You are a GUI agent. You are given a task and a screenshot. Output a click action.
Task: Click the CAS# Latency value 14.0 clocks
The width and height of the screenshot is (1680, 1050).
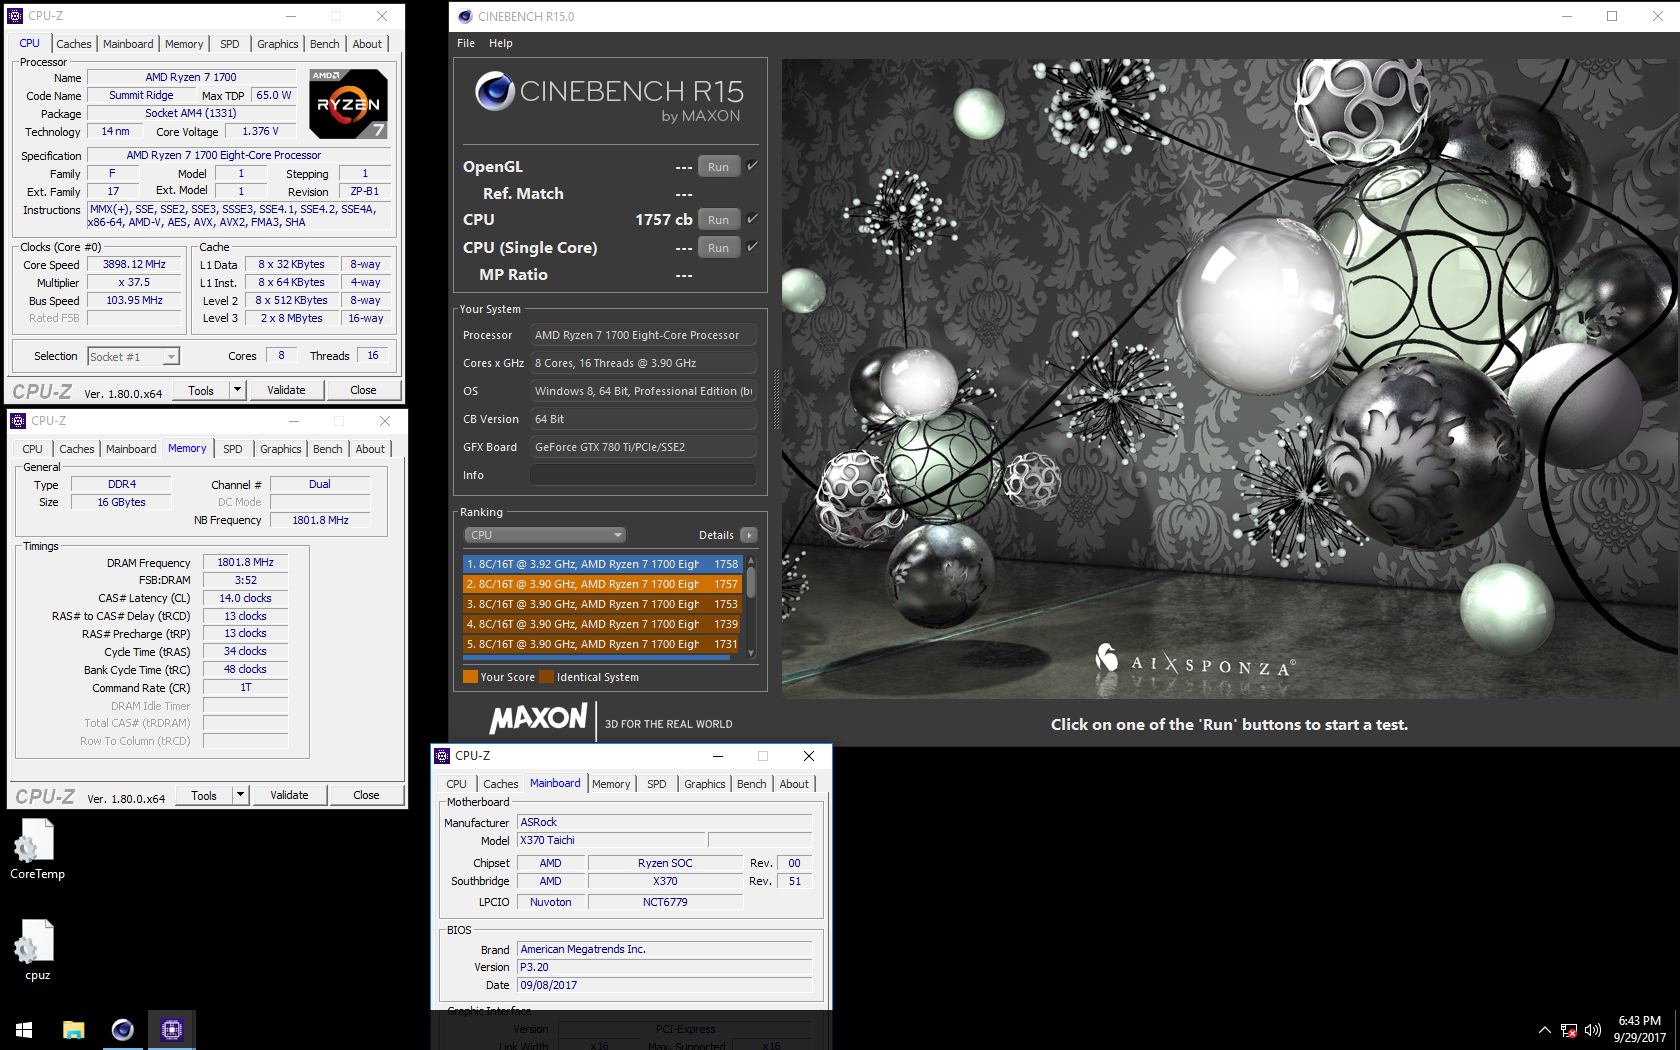click(x=246, y=598)
